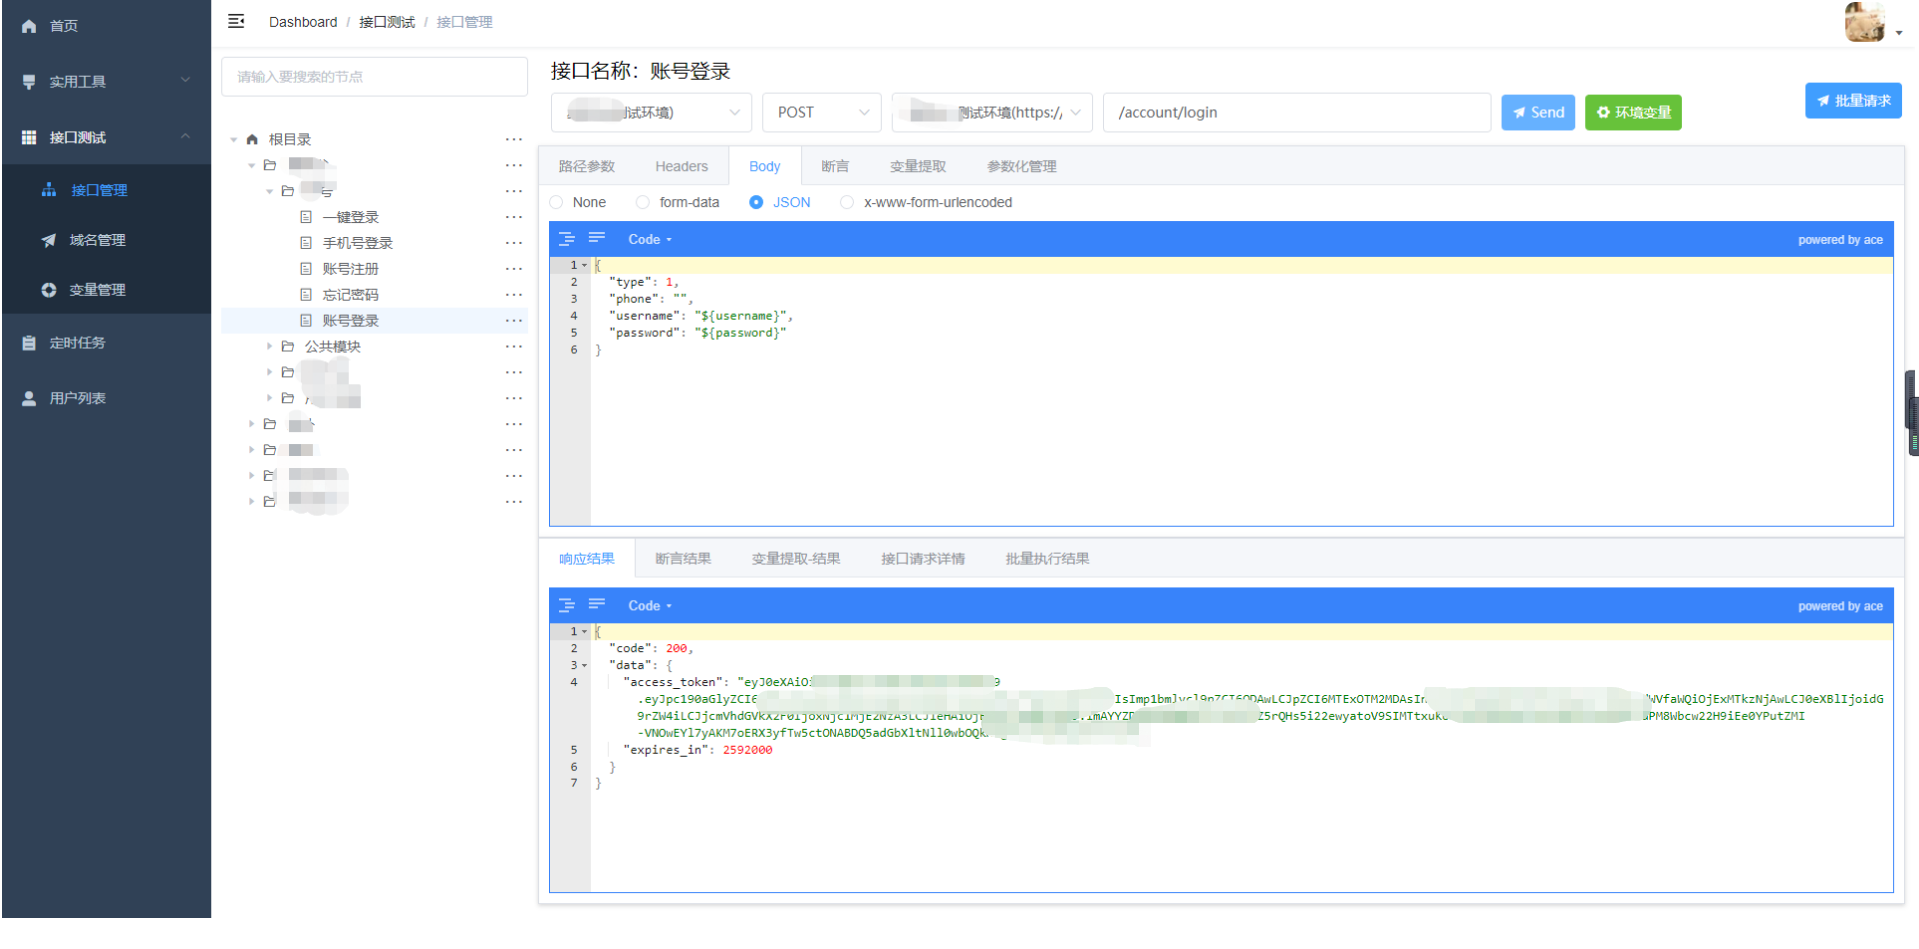Collapse the 接口测试 sidebar menu
Image resolution: width=1919 pixels, height=949 pixels.
click(106, 137)
